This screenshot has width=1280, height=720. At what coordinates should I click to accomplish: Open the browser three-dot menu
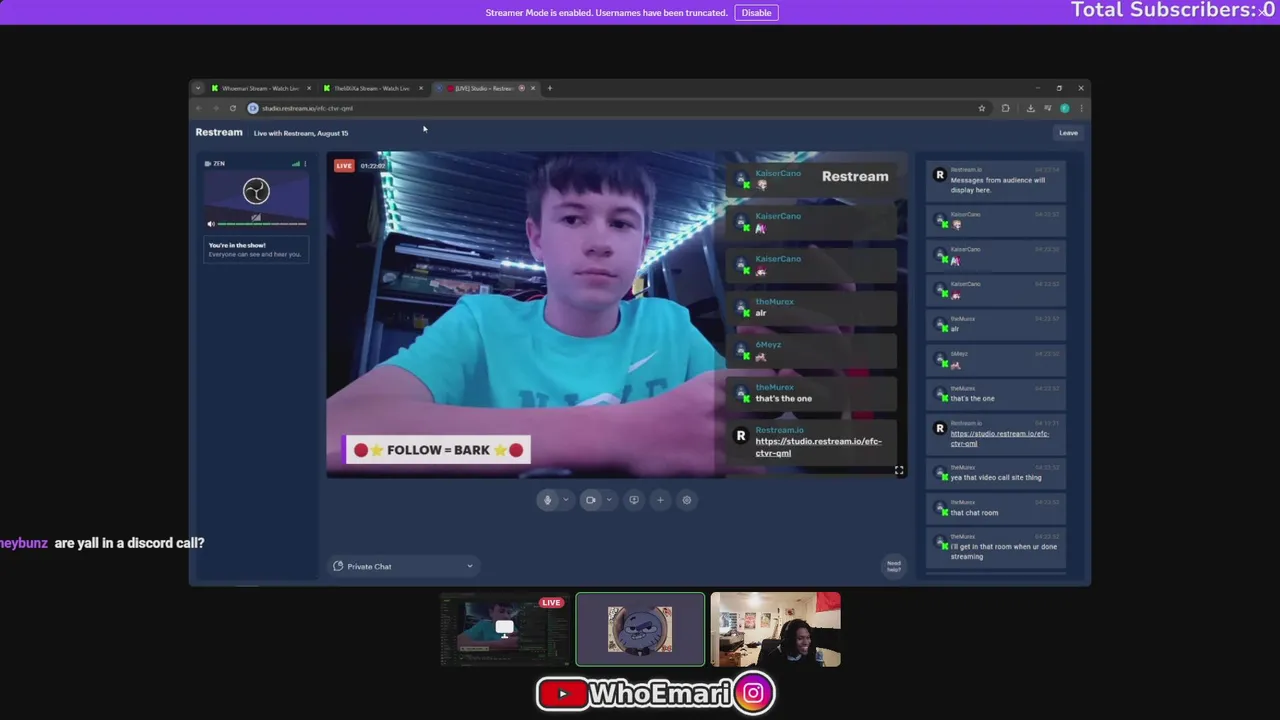(x=1081, y=108)
